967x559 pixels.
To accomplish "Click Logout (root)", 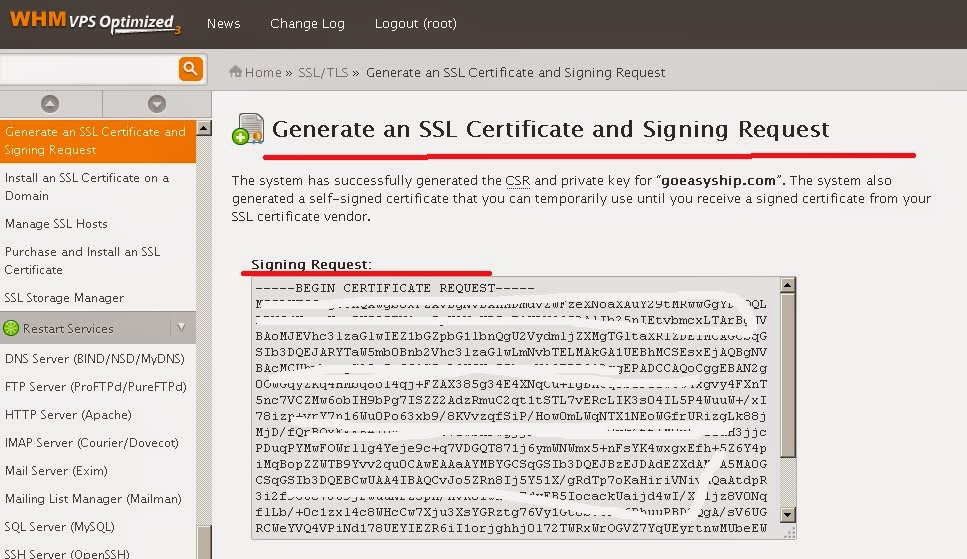I will (x=416, y=23).
